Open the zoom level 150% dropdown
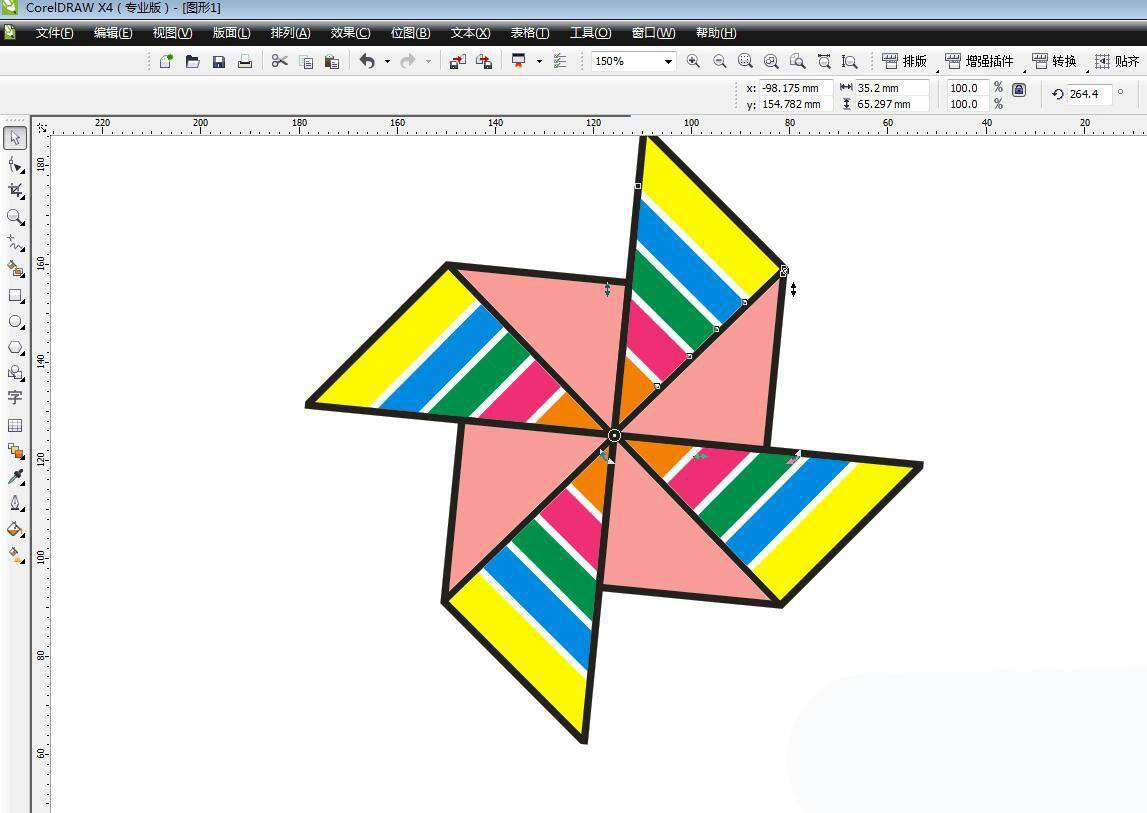This screenshot has height=813, width=1147. point(667,62)
